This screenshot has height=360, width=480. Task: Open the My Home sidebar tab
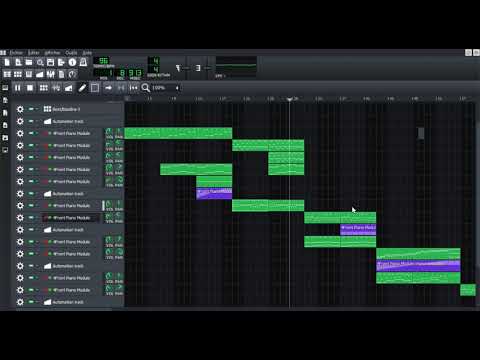tap(5, 137)
